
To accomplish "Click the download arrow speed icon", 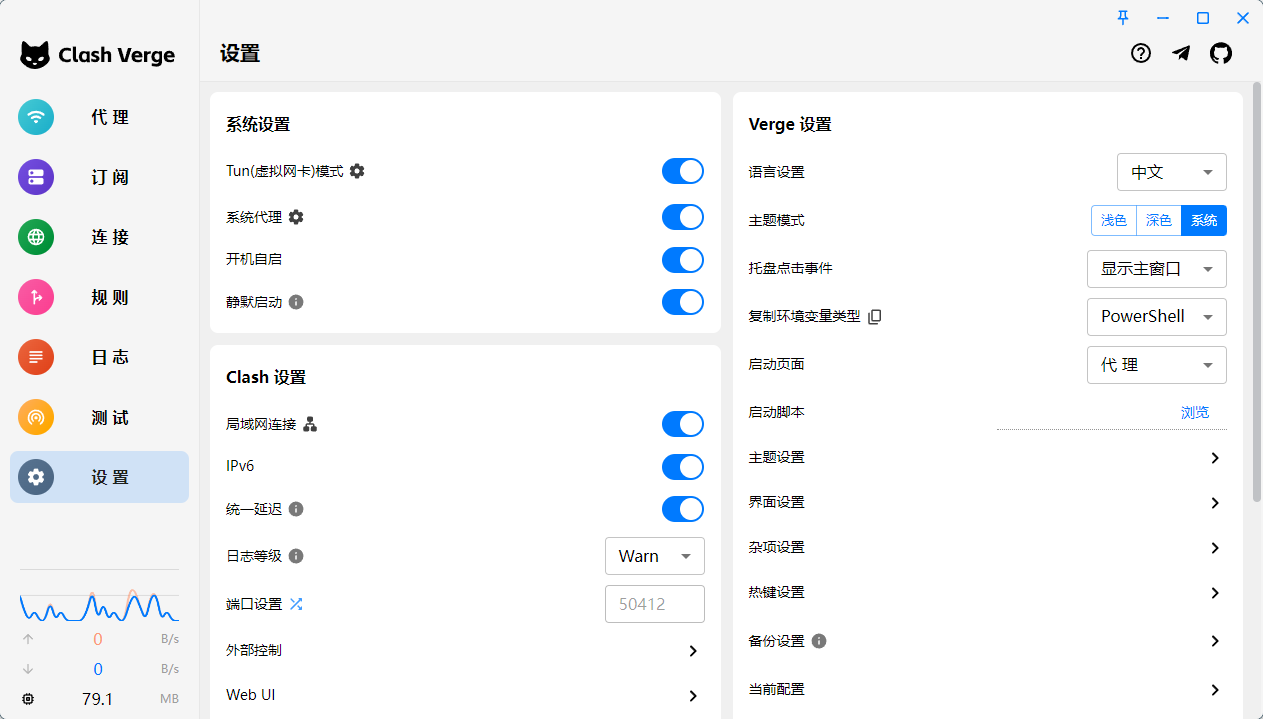I will coord(28,669).
